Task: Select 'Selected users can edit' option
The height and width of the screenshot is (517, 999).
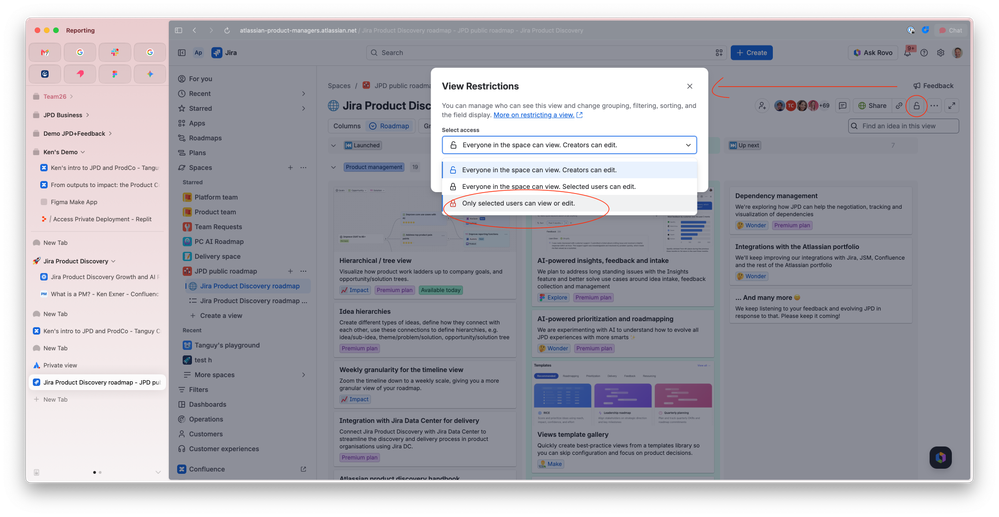Action: tap(570, 187)
